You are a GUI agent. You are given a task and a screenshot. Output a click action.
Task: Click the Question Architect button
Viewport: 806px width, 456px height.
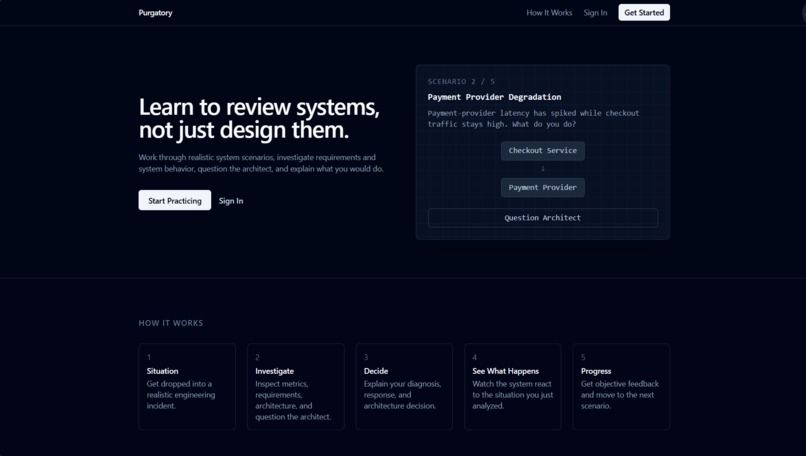click(x=543, y=218)
